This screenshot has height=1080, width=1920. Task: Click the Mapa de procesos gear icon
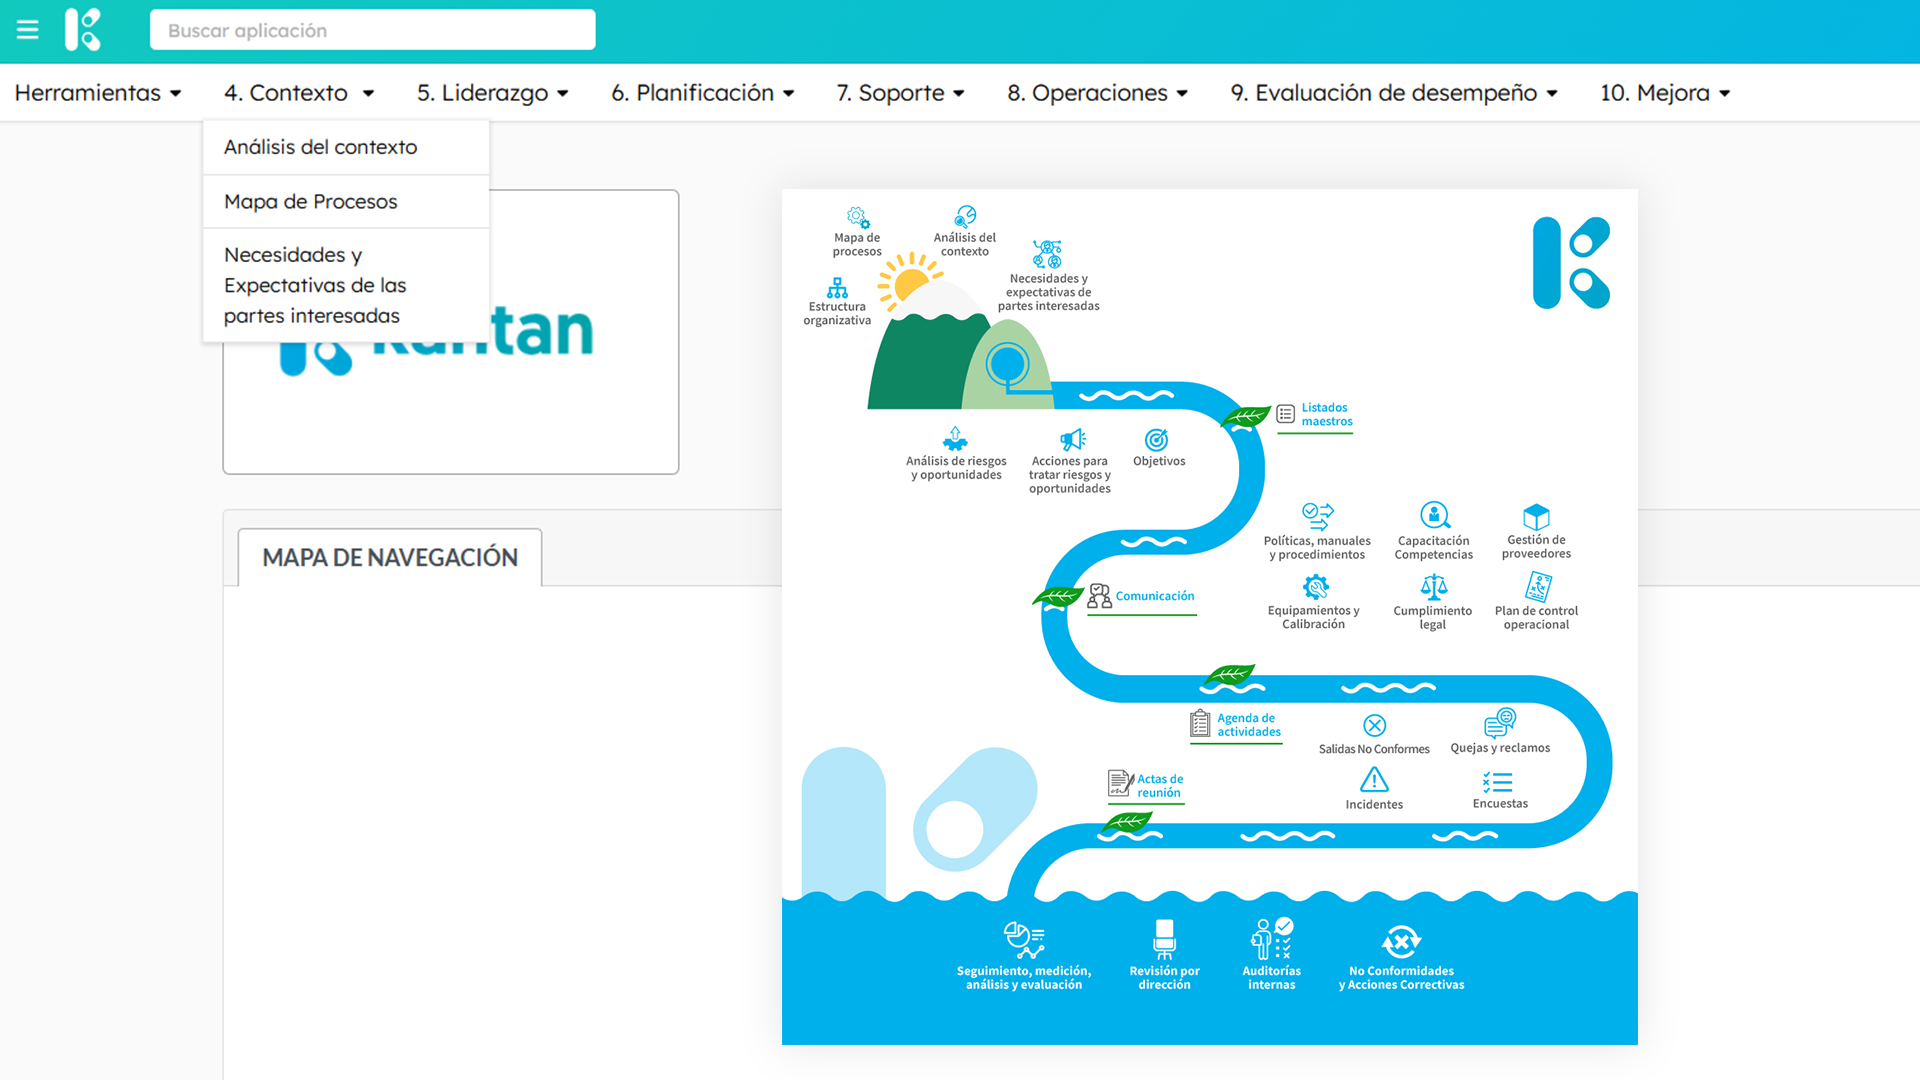point(858,218)
